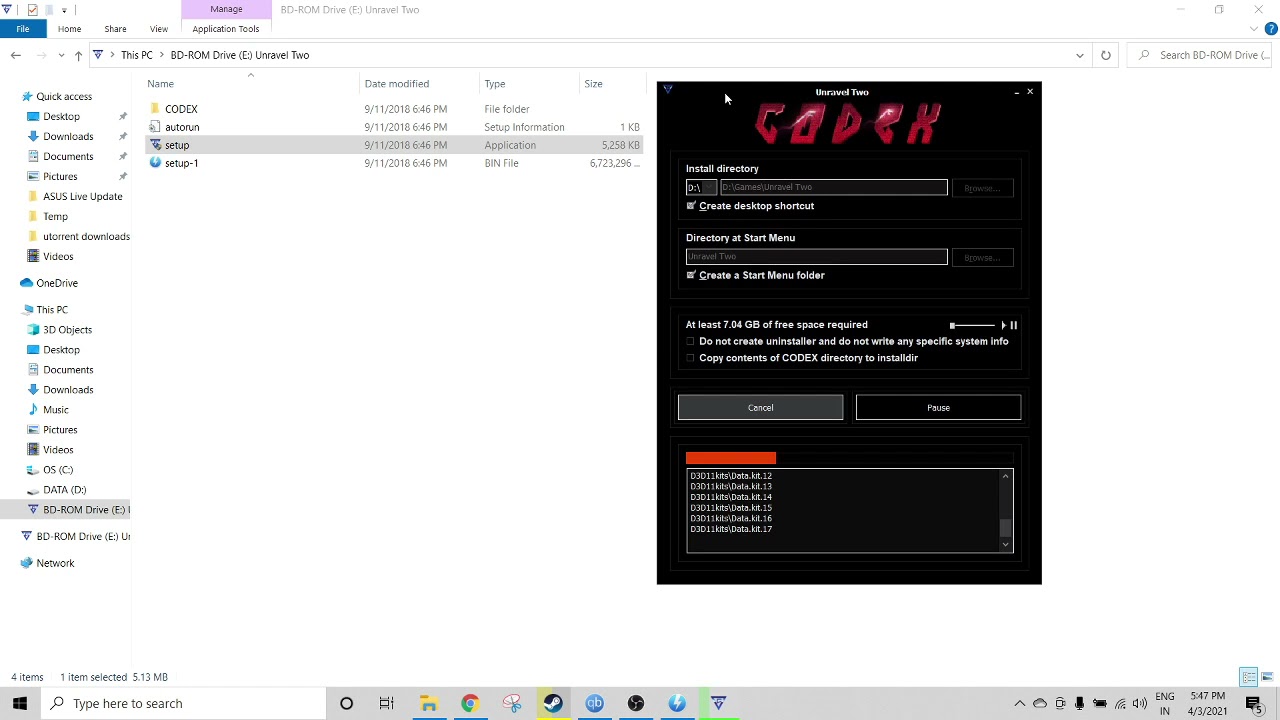The image size is (1280, 720).
Task: Click the orange installation progress bar
Action: 731,458
